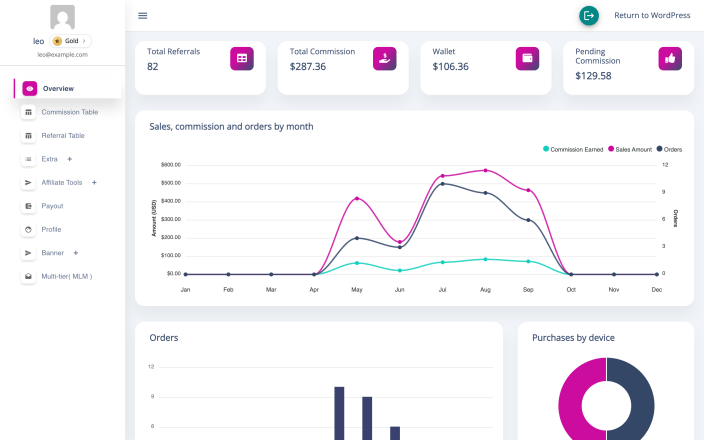The image size is (704, 440).
Task: Expand the Extra submenu plus
Action: [x=70, y=159]
